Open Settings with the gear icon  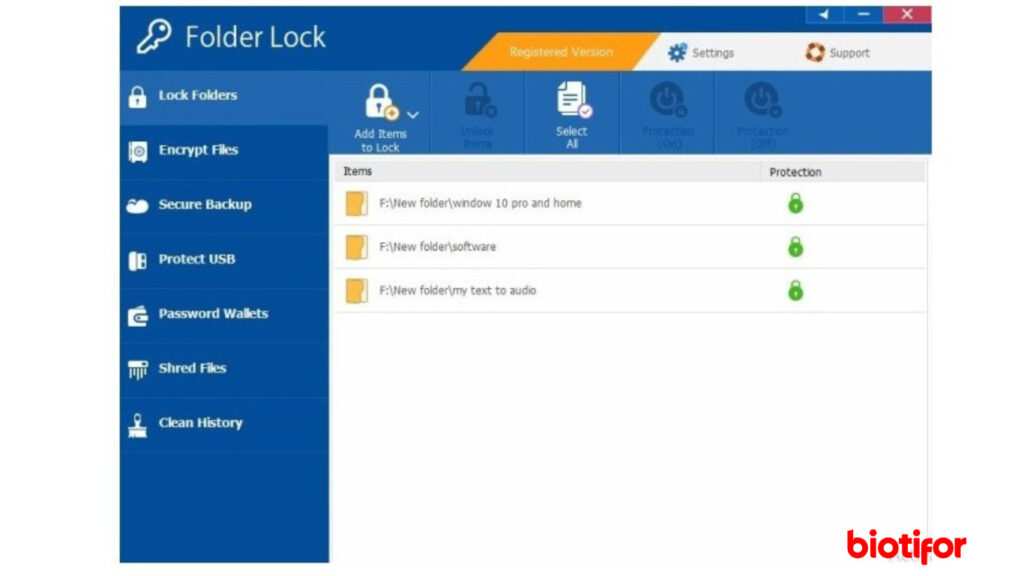click(677, 53)
